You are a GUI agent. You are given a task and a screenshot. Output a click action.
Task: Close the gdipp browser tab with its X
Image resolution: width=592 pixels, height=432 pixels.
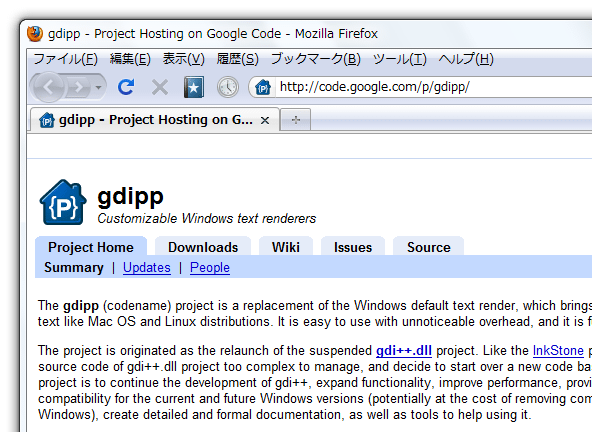point(265,120)
